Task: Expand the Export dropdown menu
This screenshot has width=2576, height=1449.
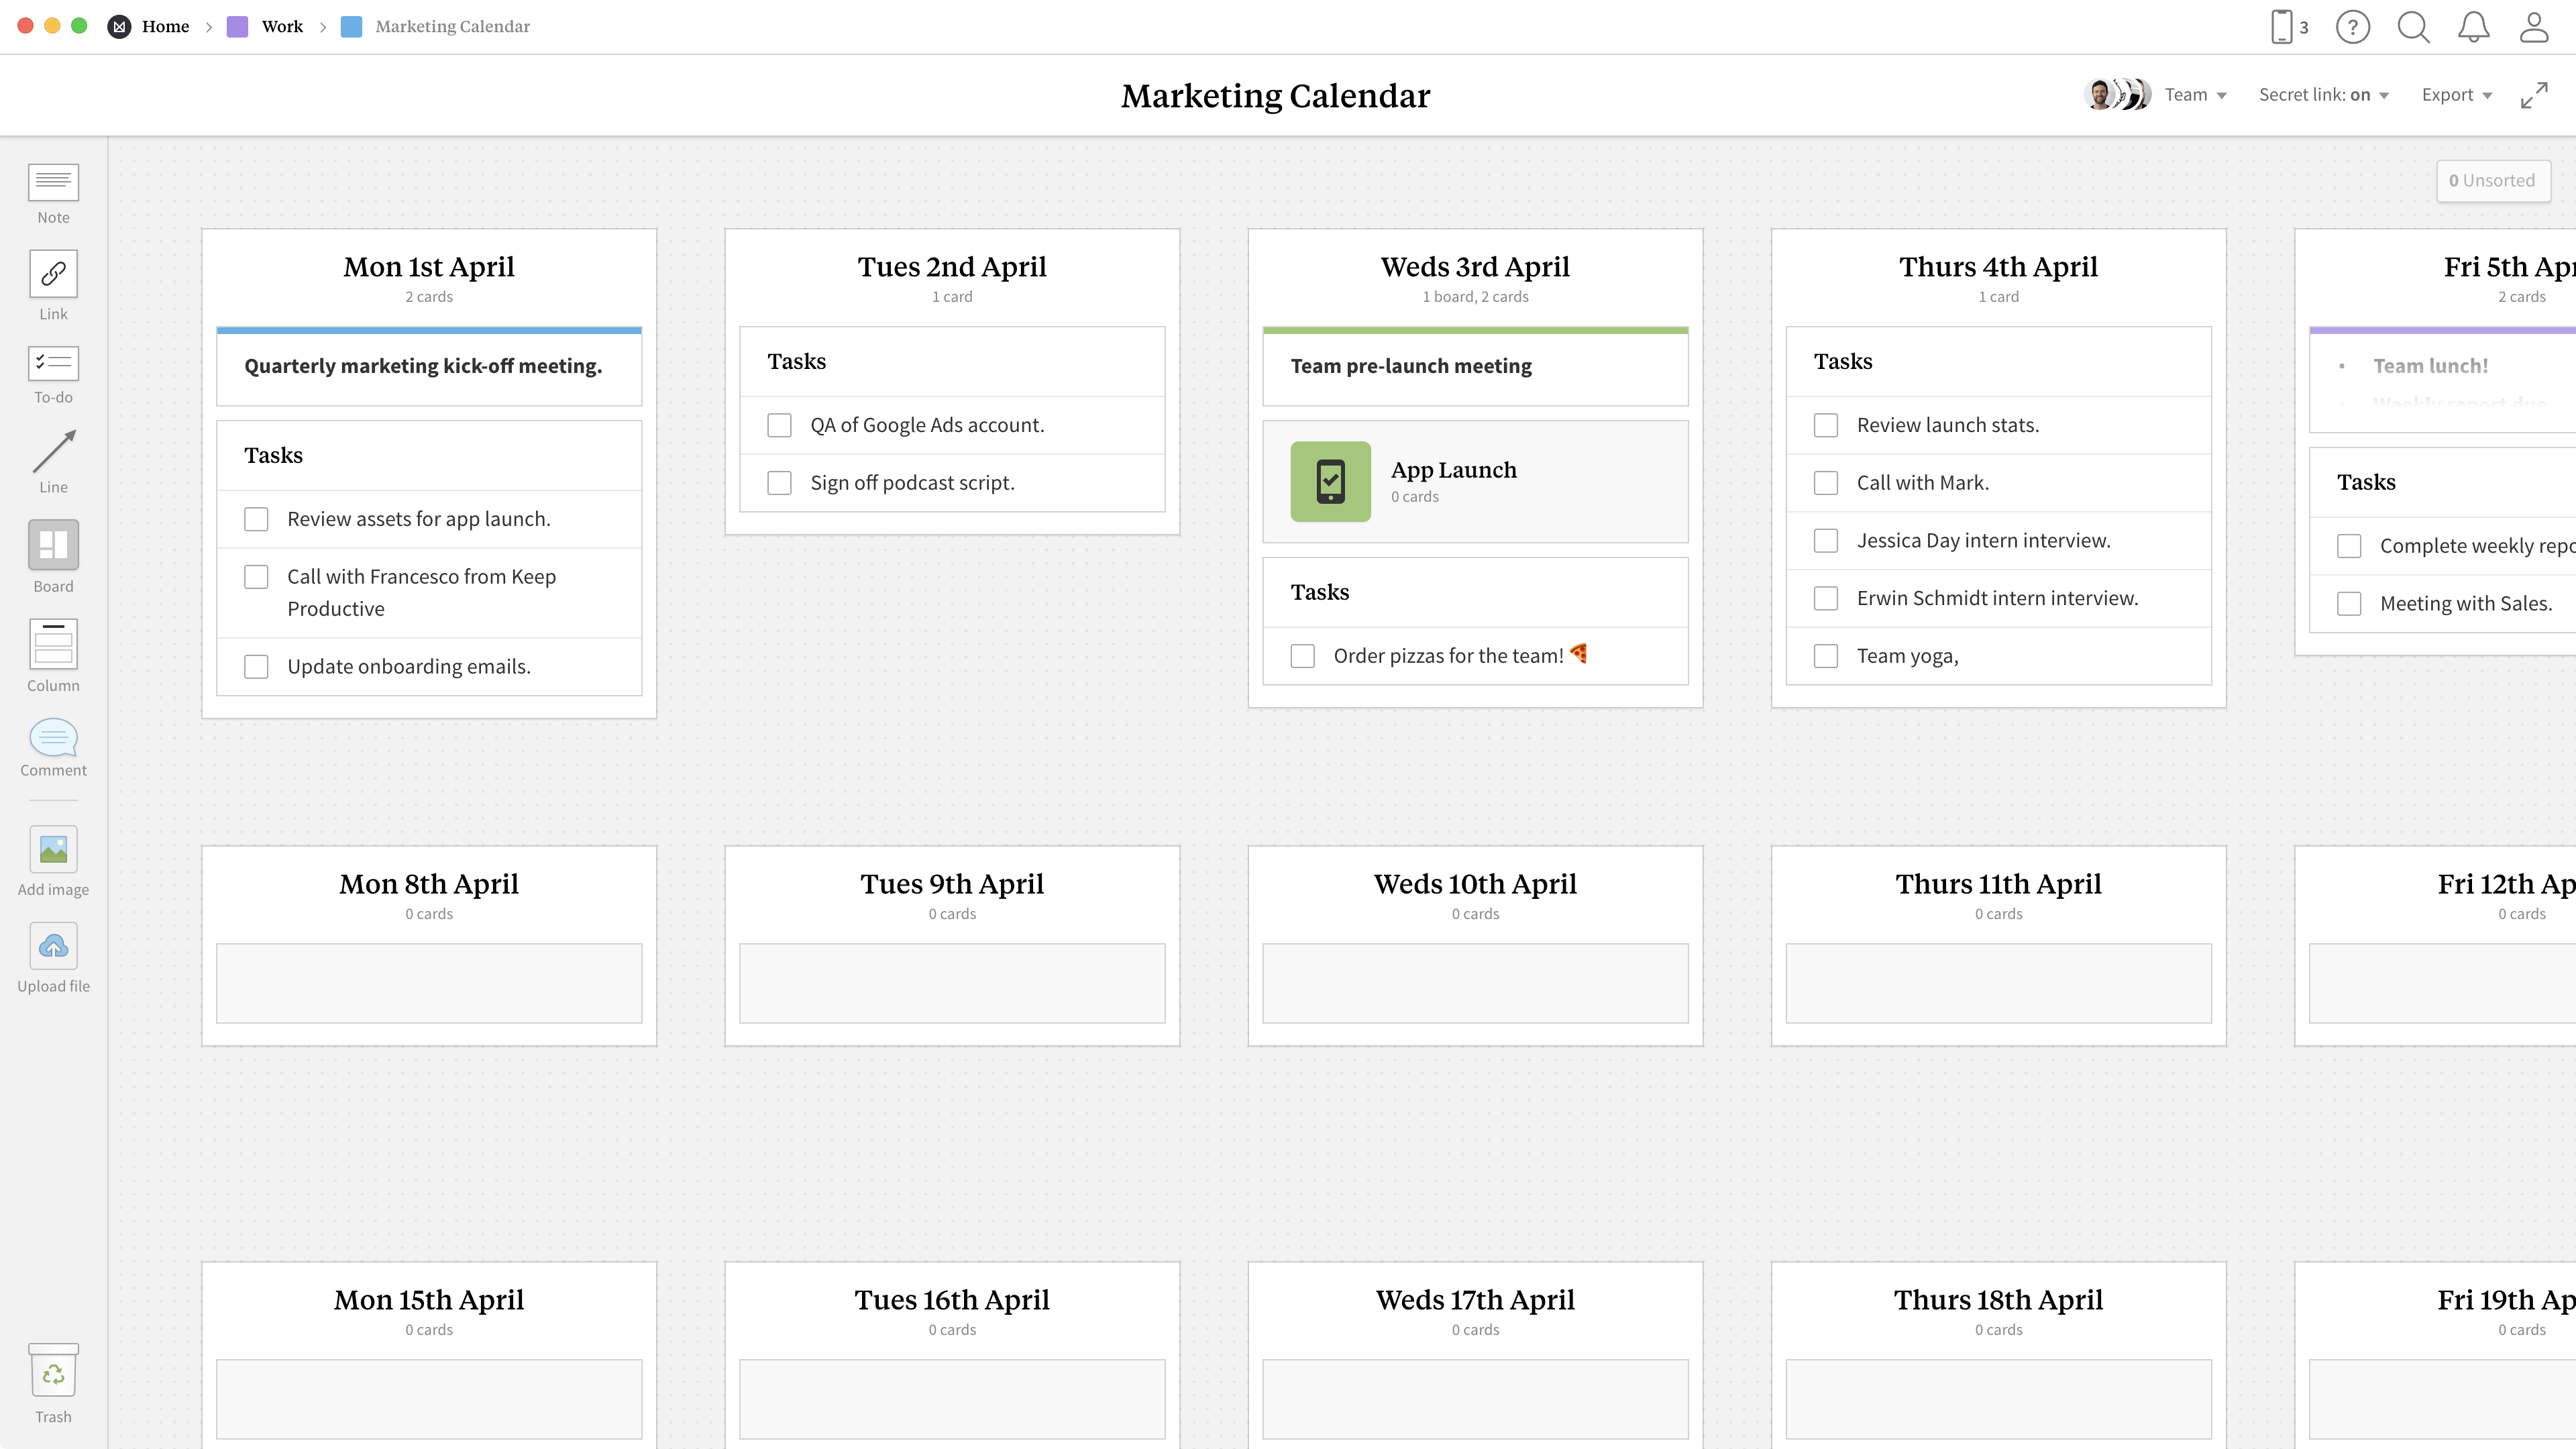Action: 2456,94
